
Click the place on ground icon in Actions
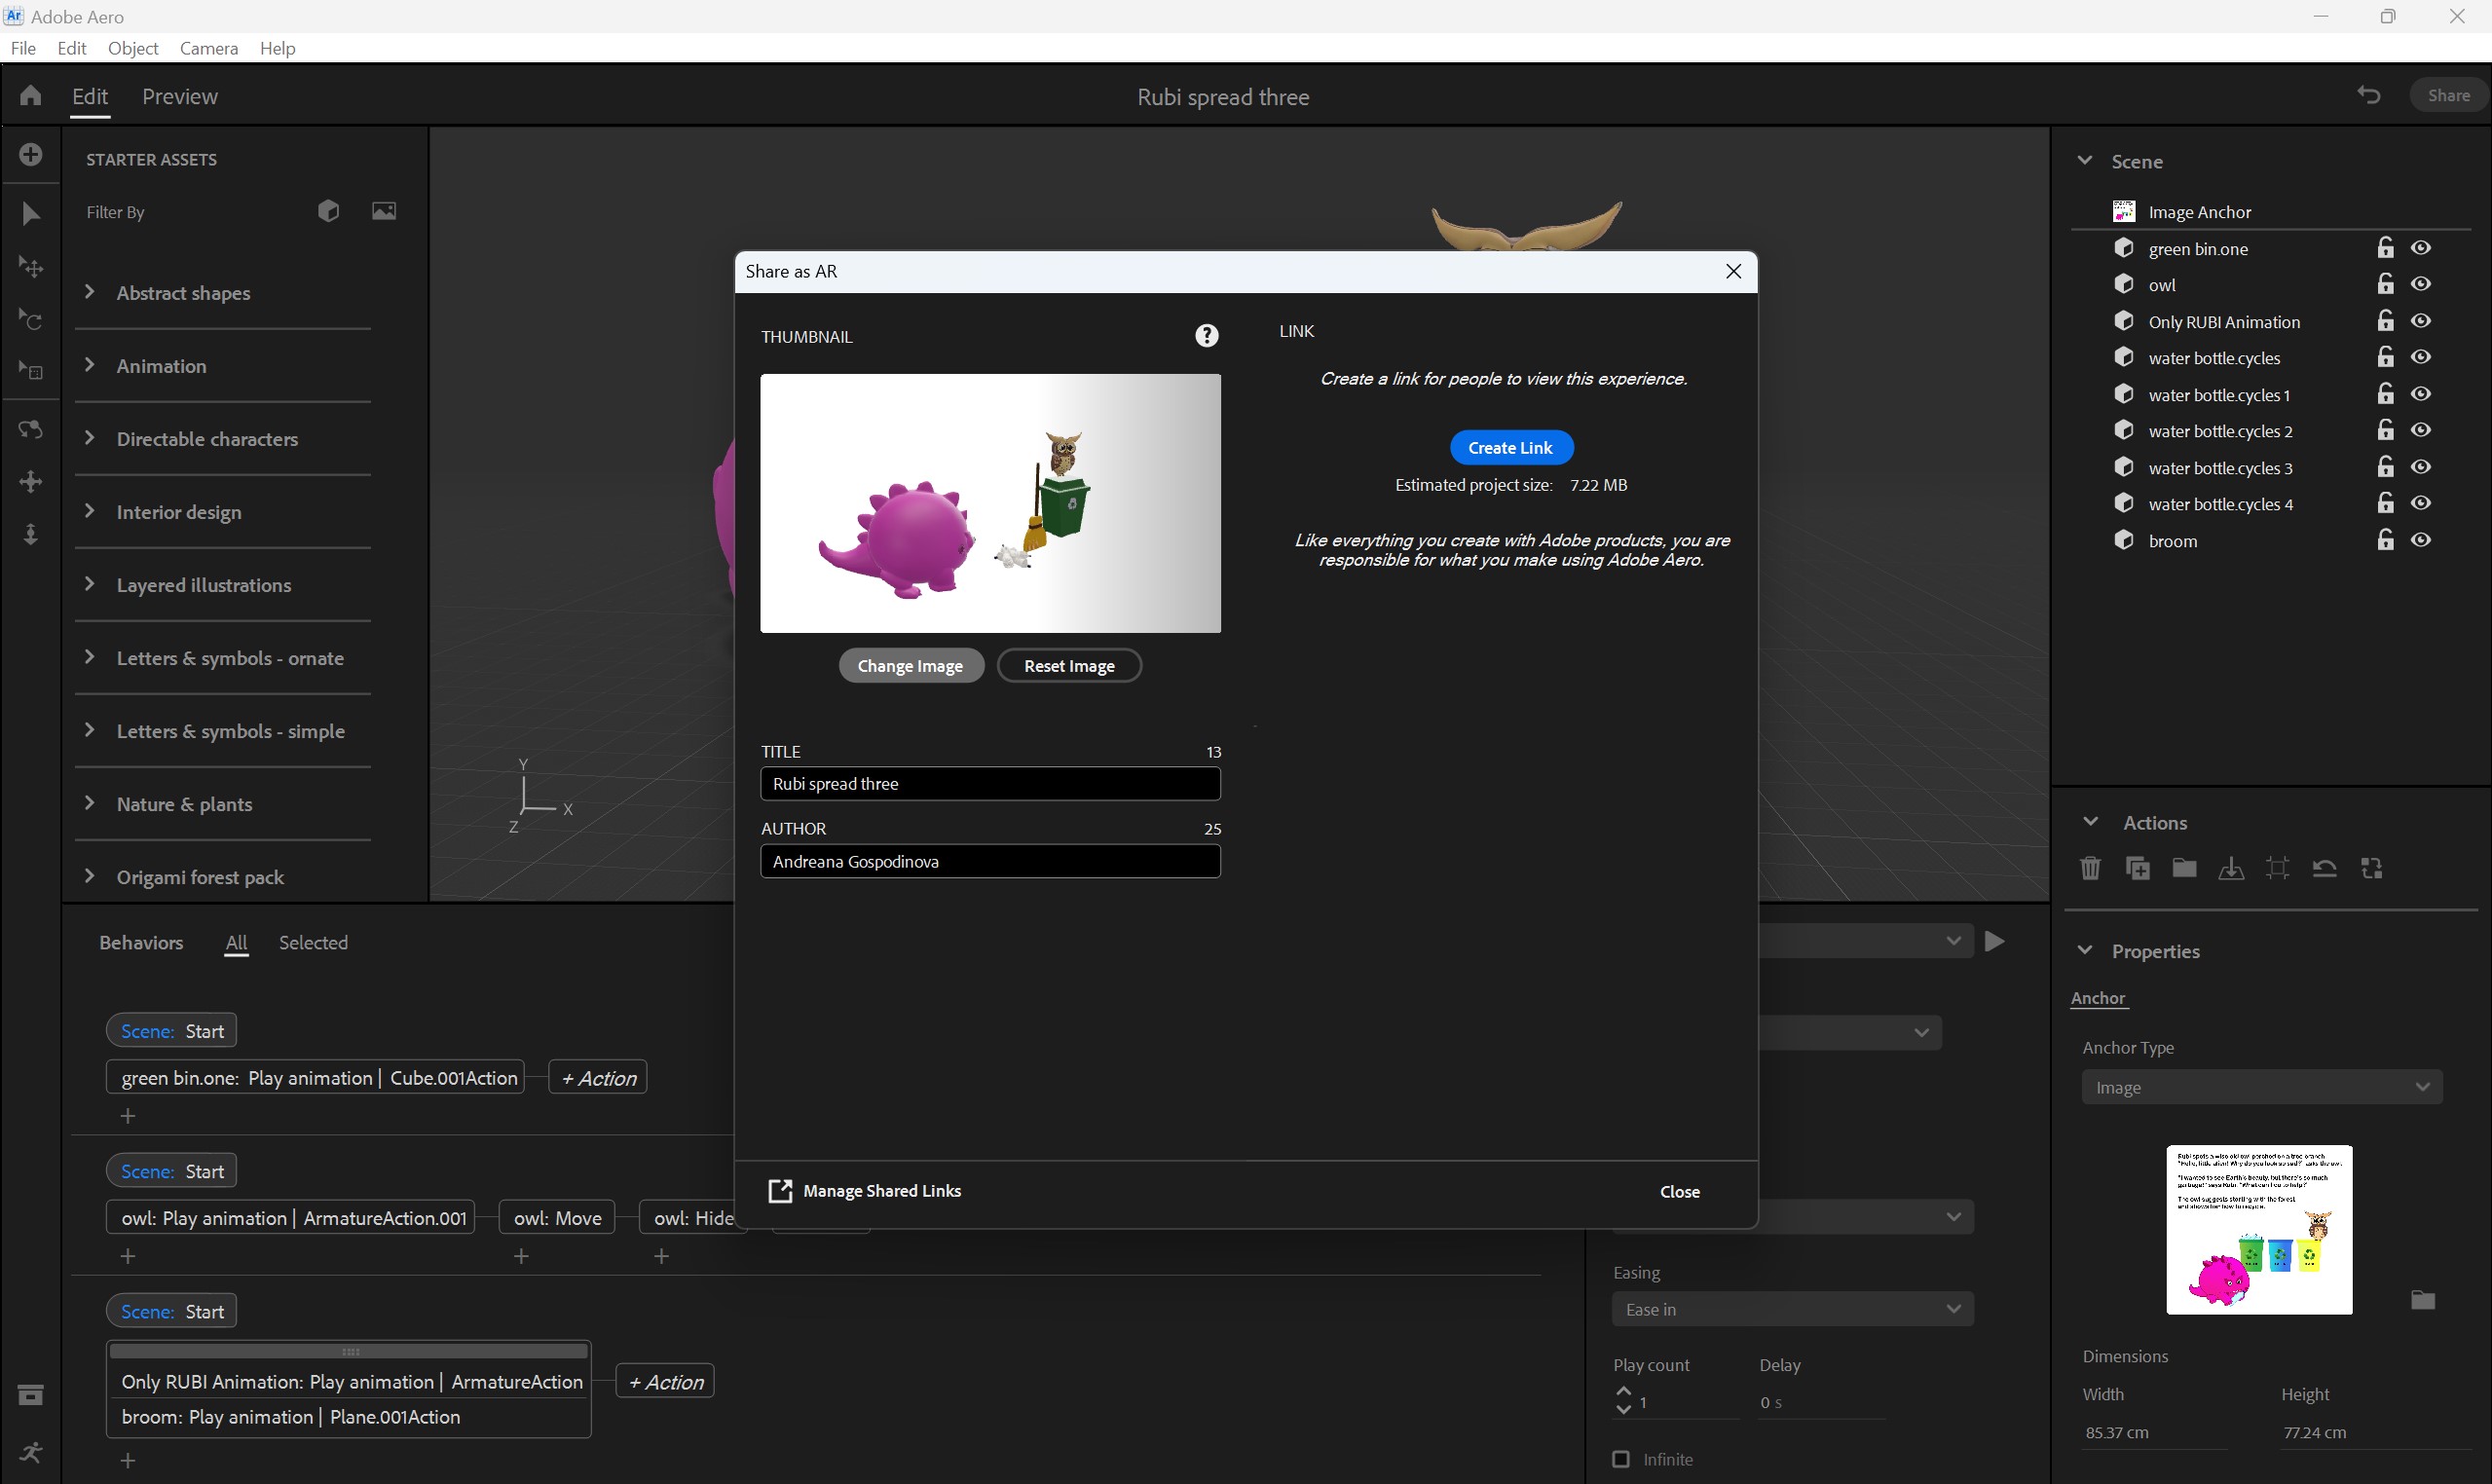pyautogui.click(x=2231, y=868)
